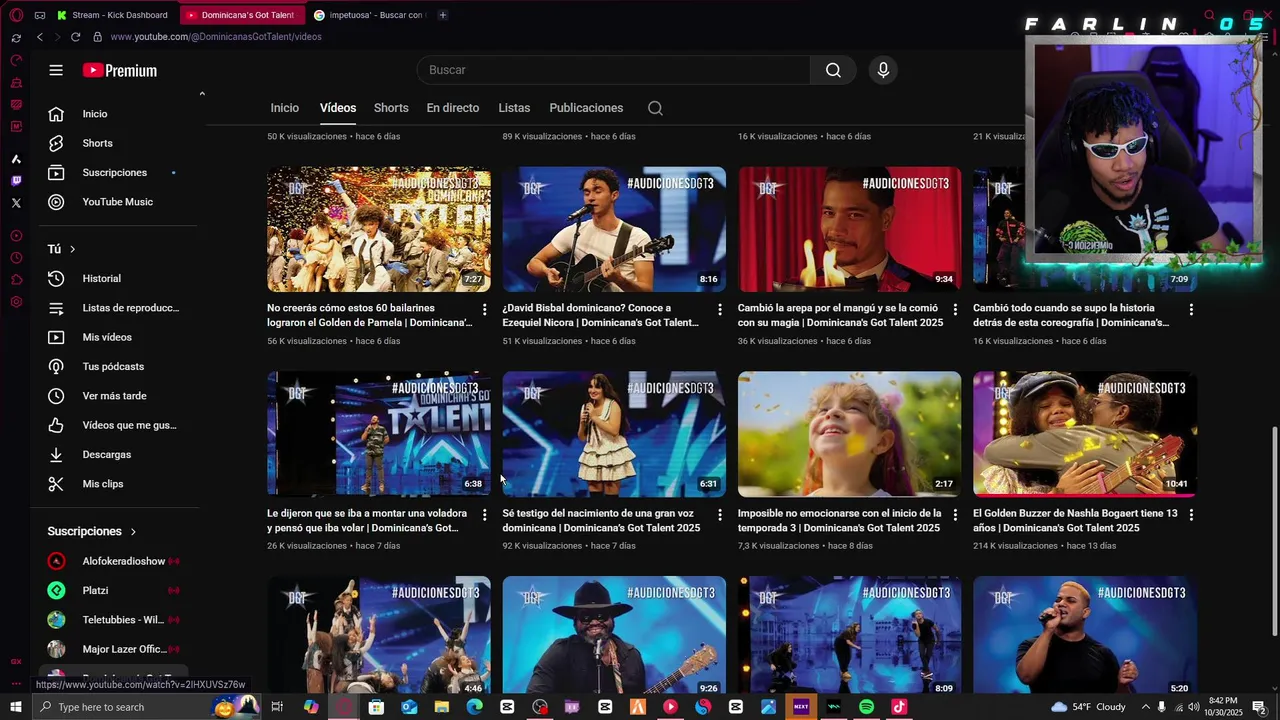Click the page vertical scrollbar
The height and width of the screenshot is (720, 1280).
pos(1273,530)
